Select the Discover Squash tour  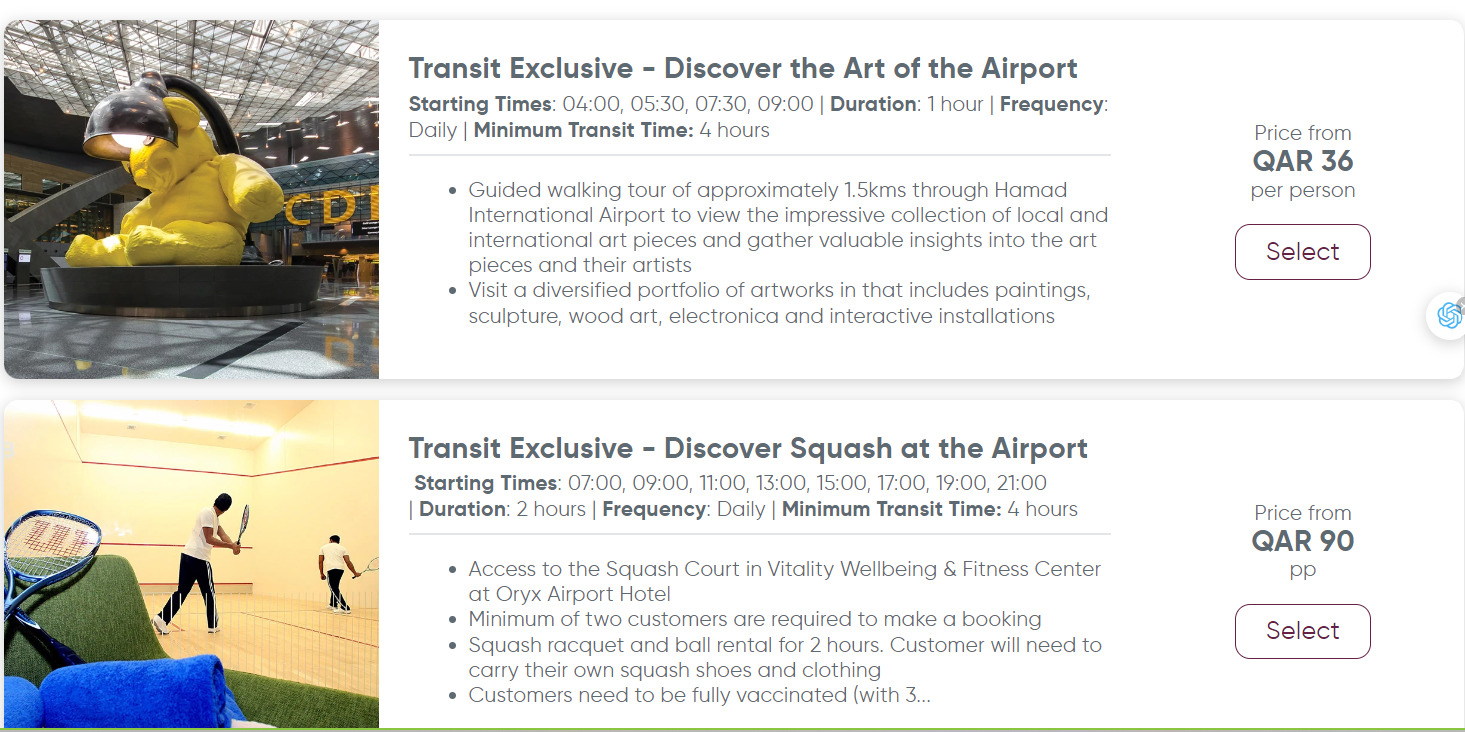pos(1302,631)
